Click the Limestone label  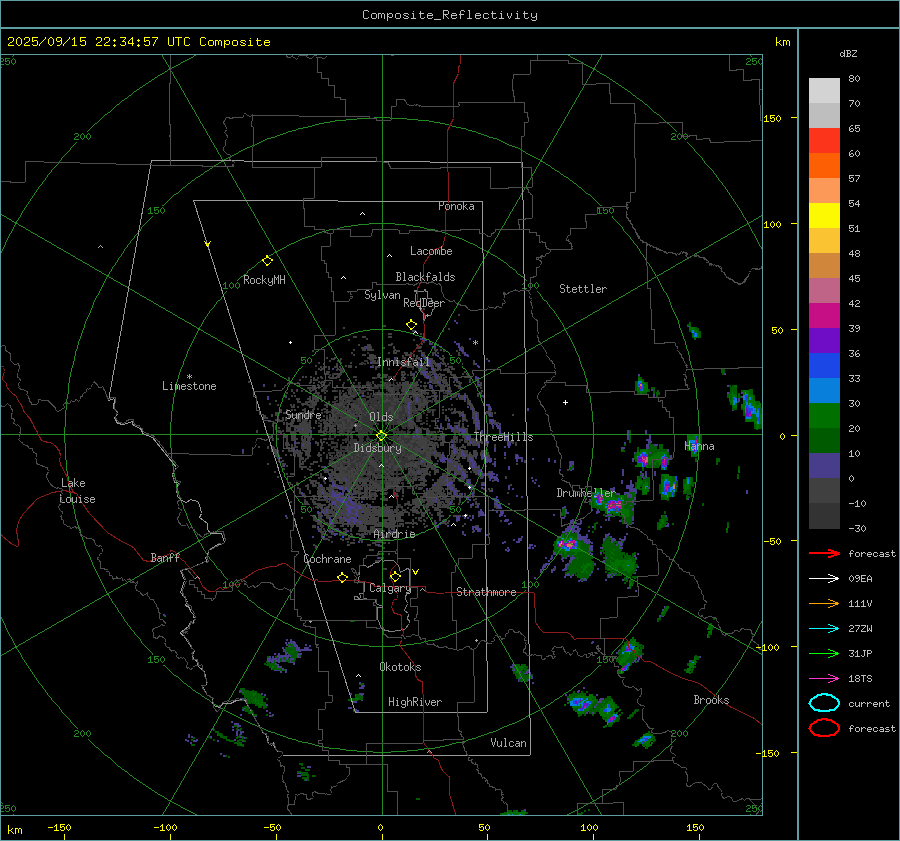(x=189, y=386)
